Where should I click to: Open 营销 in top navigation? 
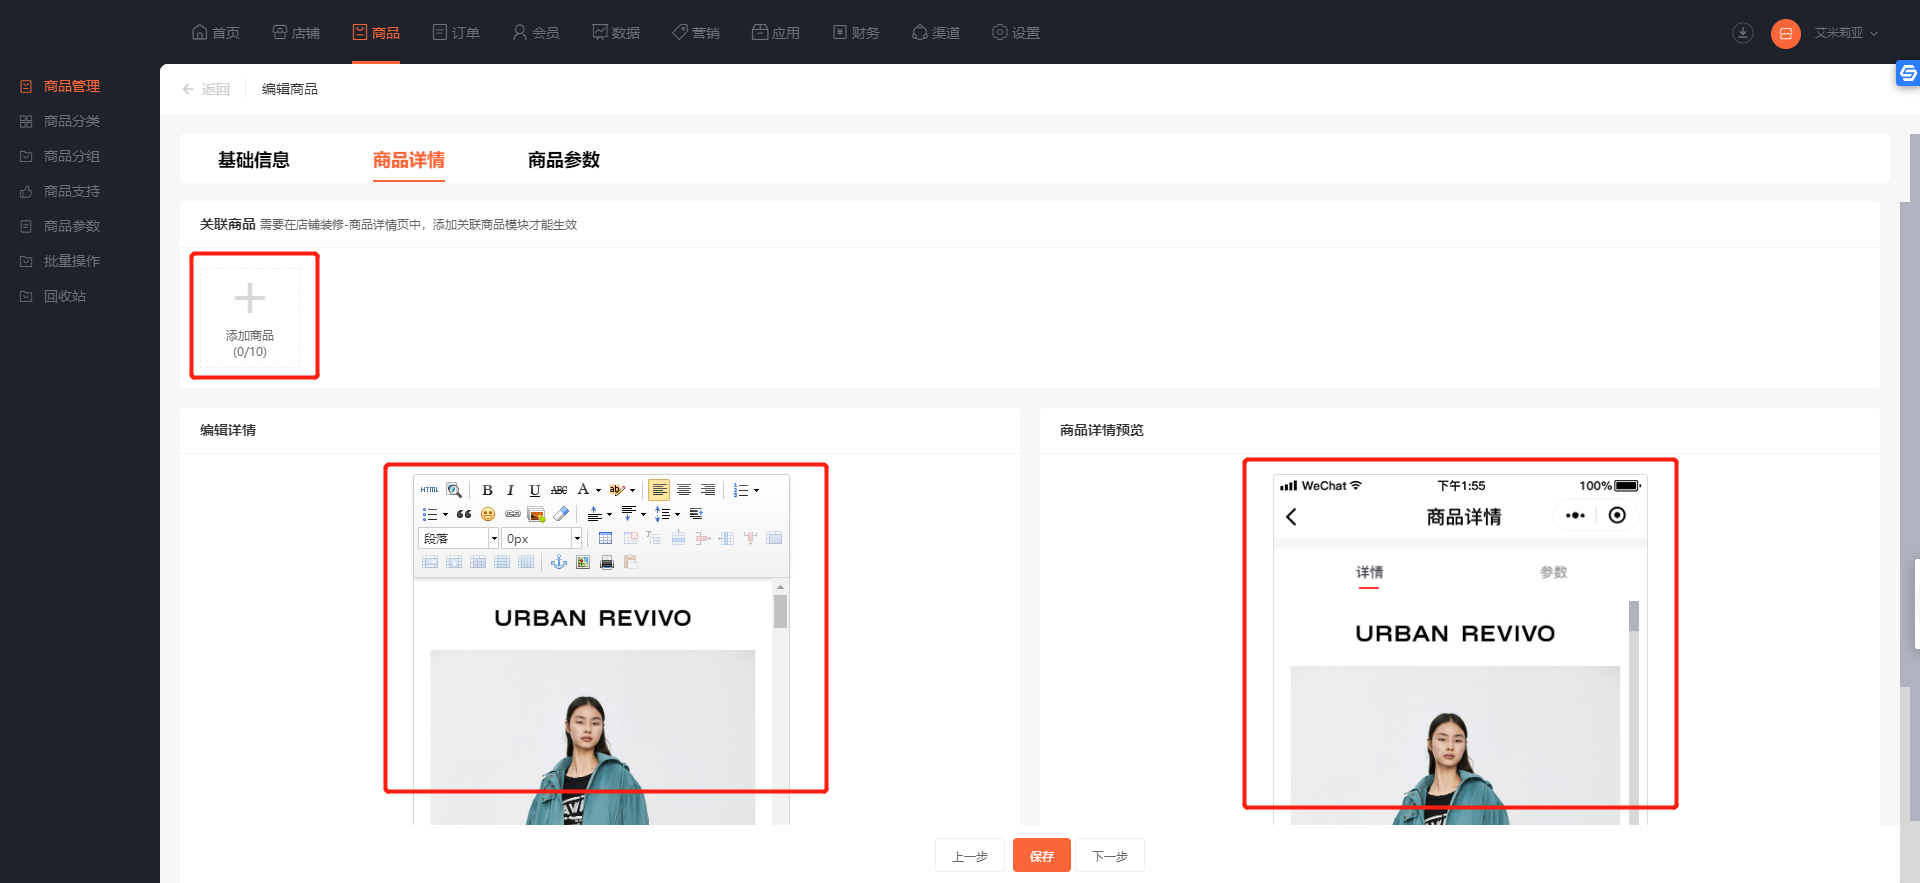click(696, 32)
